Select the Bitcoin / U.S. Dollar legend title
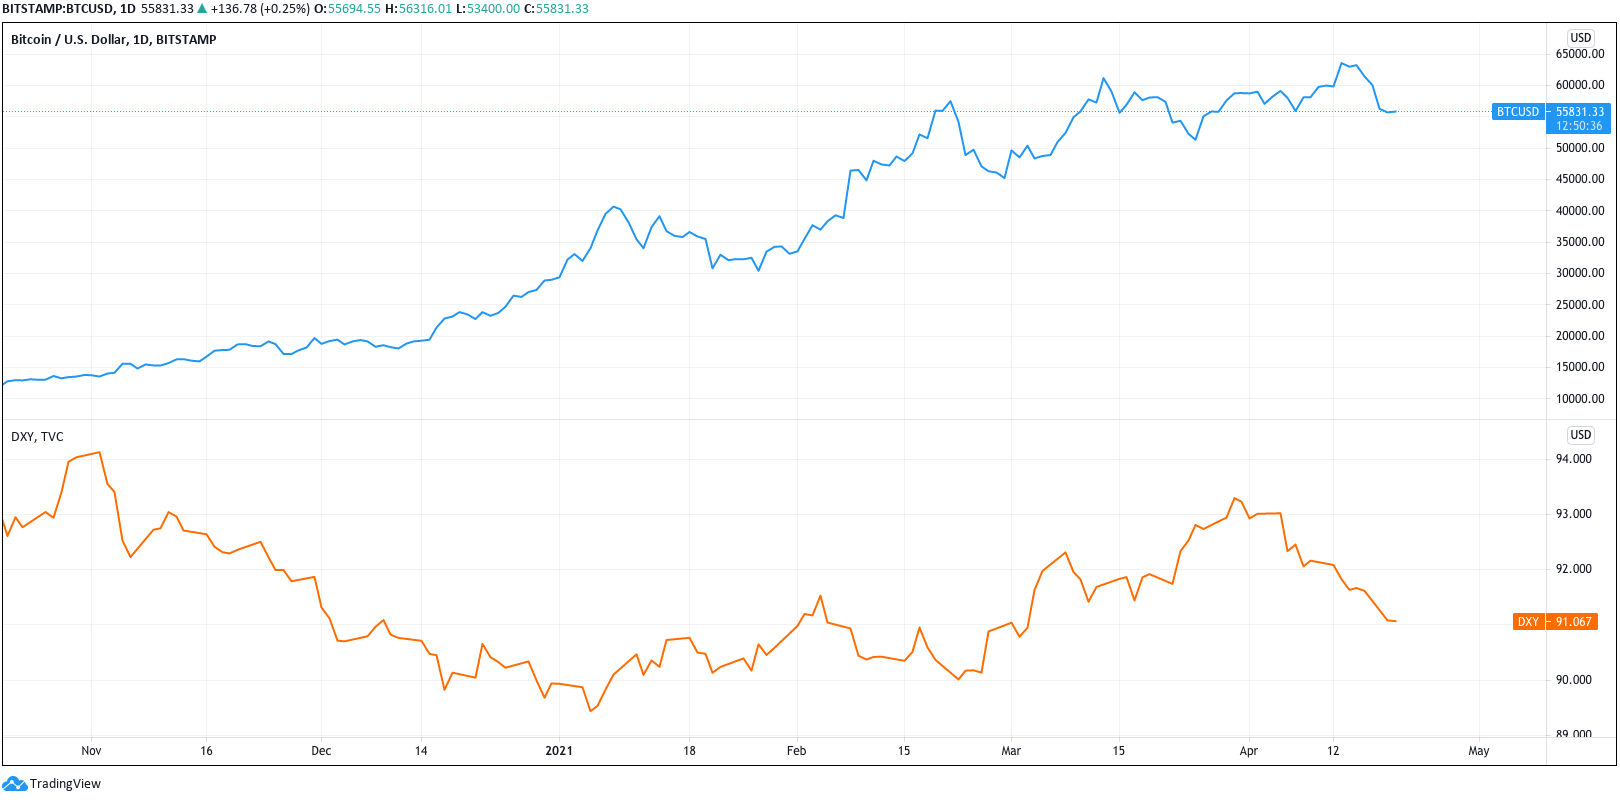This screenshot has width=1620, height=800. [113, 40]
